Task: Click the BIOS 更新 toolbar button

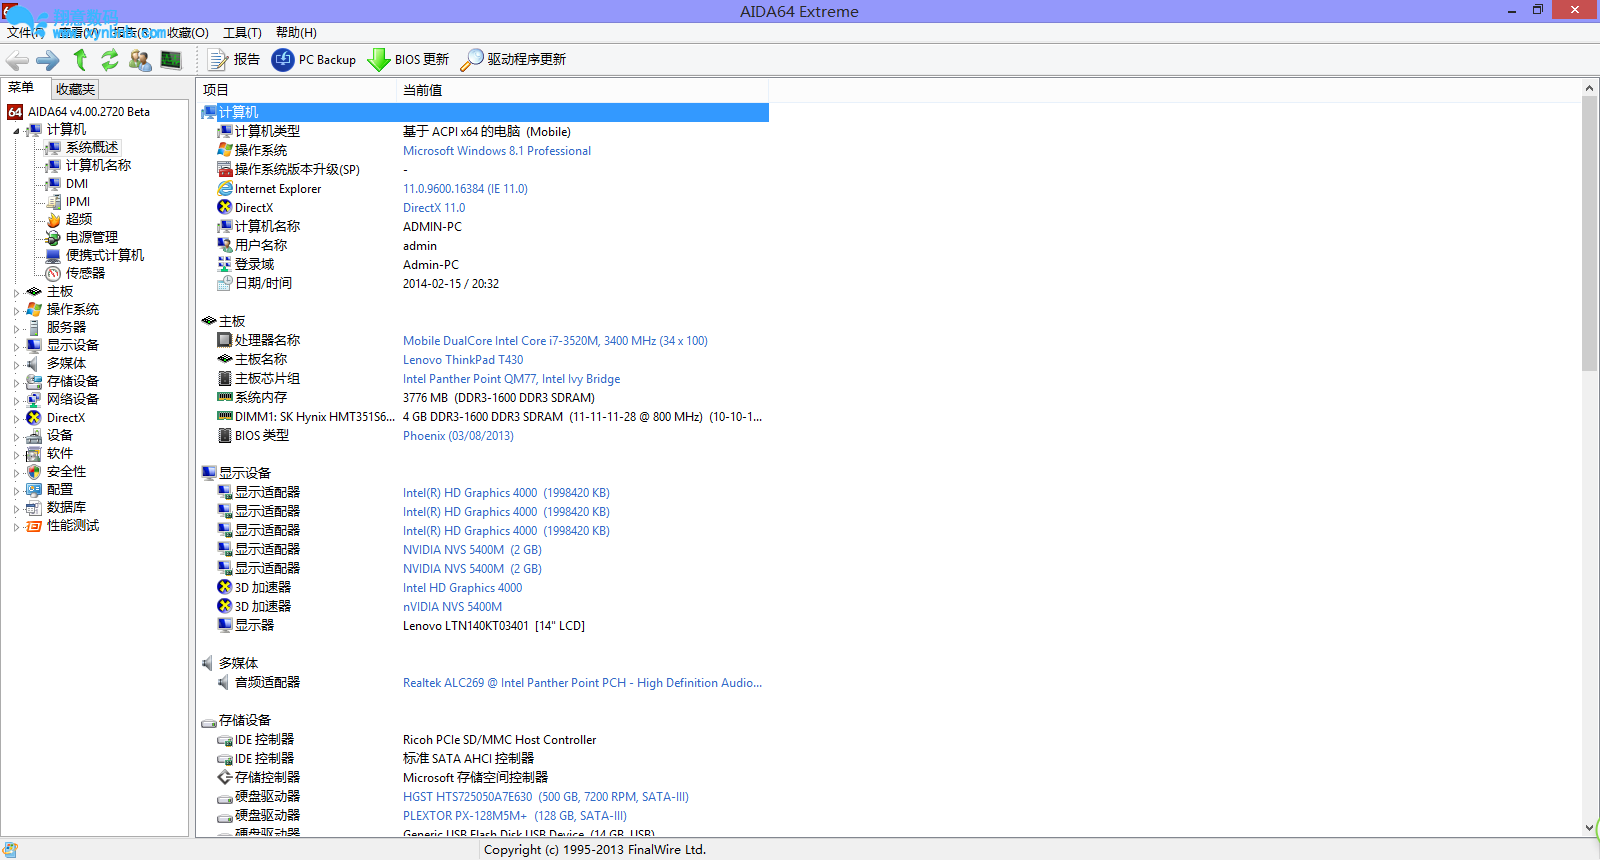Action: 409,60
